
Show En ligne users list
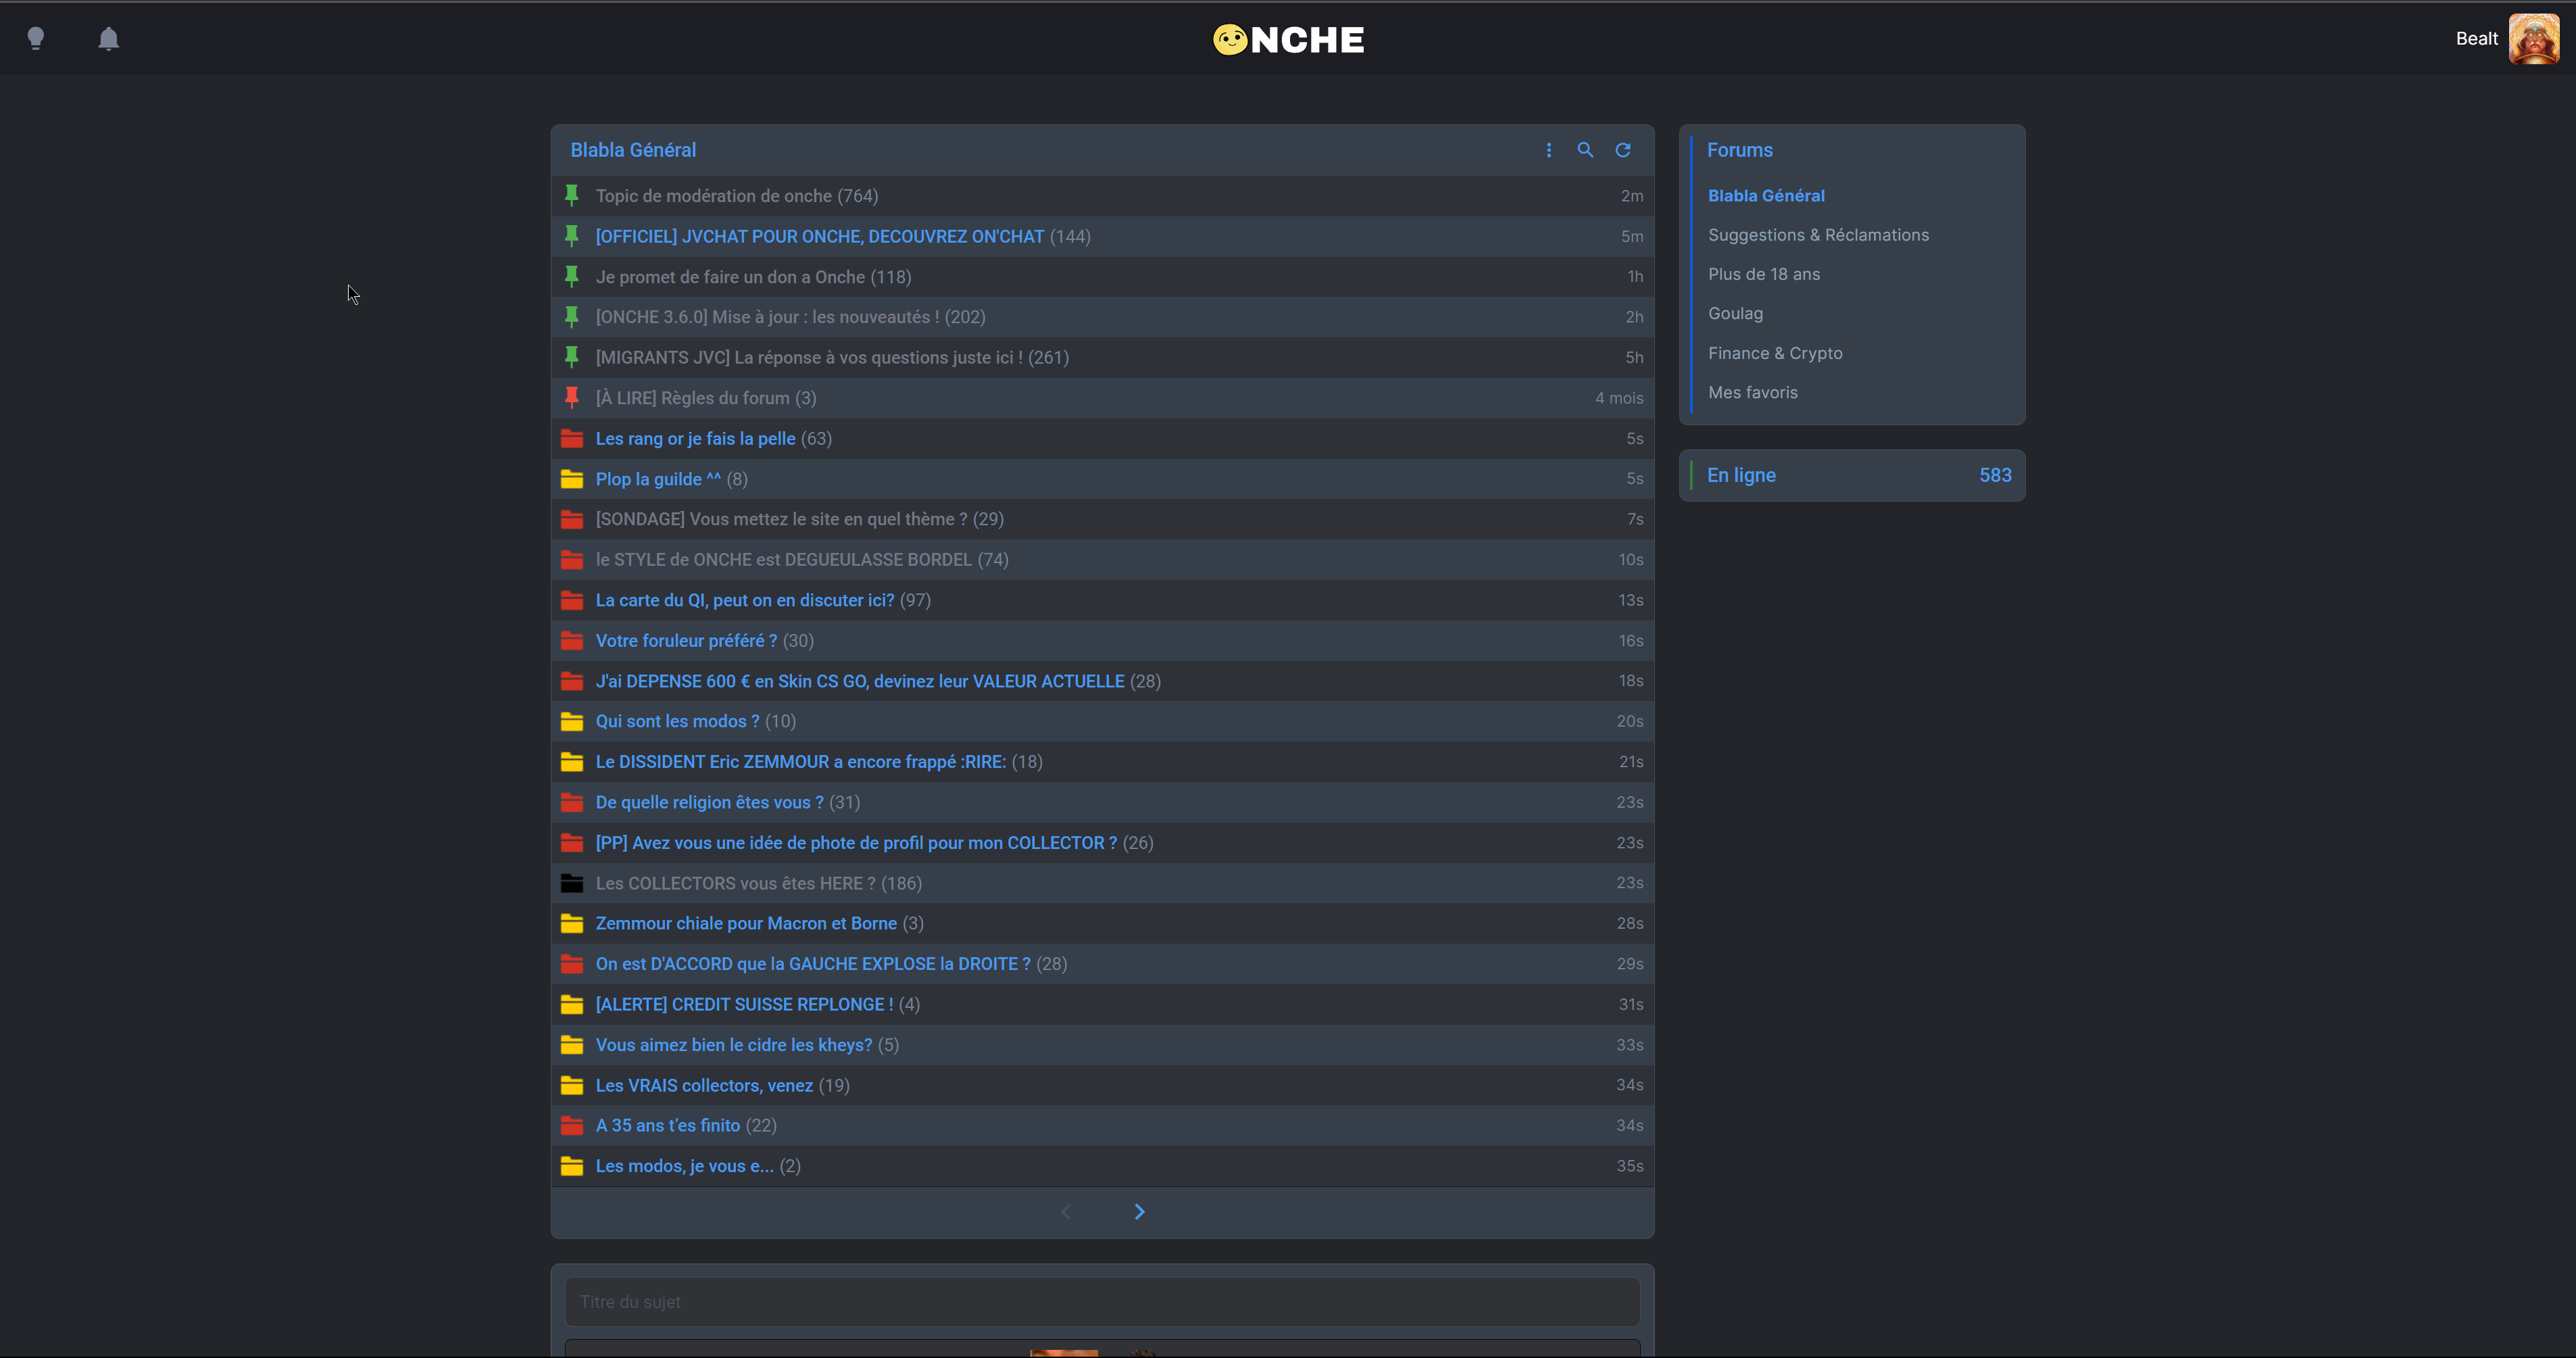point(1741,475)
